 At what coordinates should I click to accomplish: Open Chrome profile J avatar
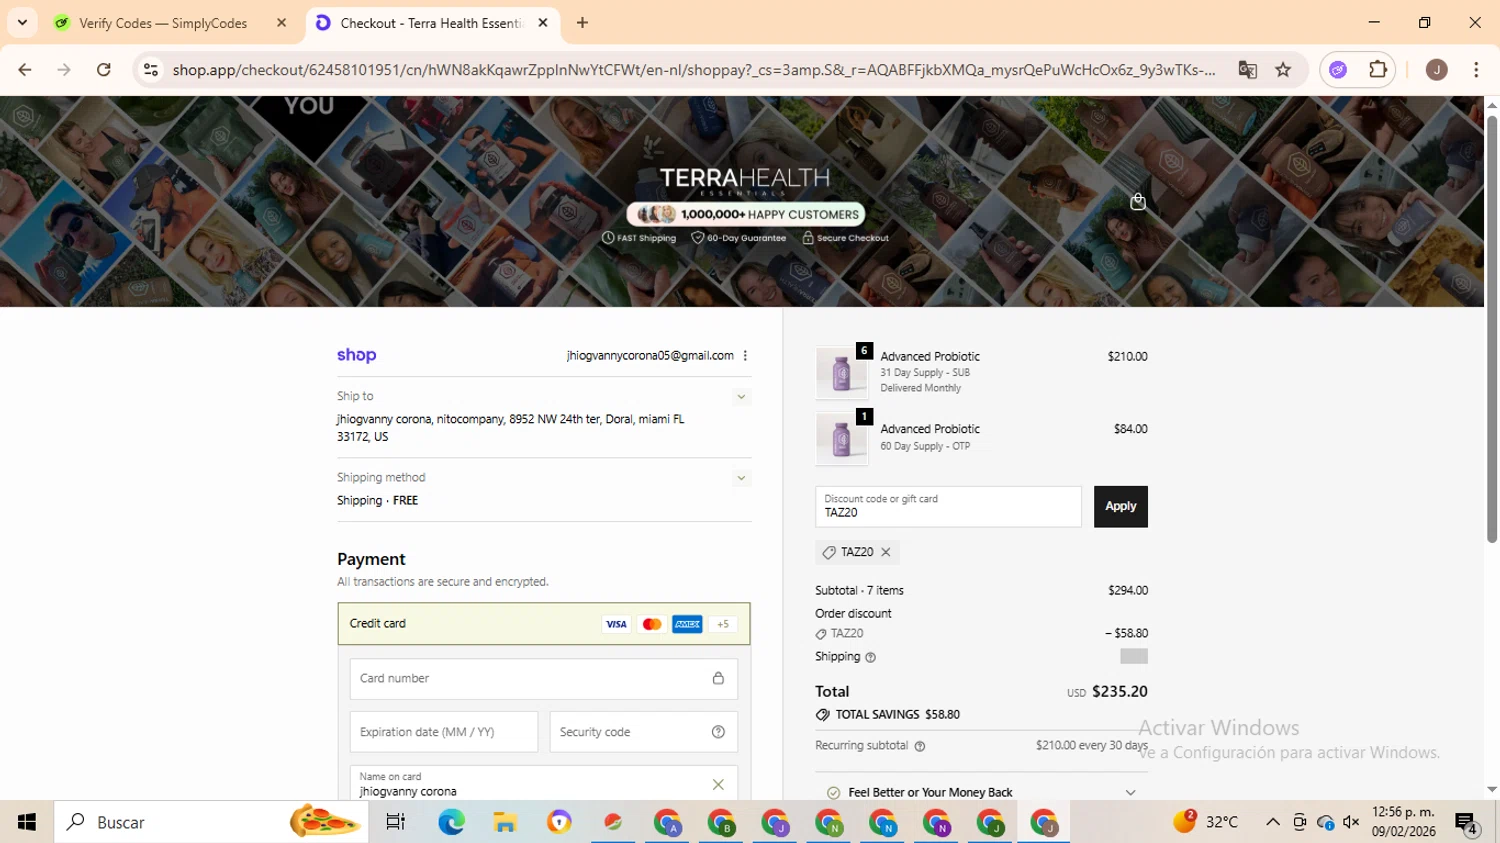1437,69
